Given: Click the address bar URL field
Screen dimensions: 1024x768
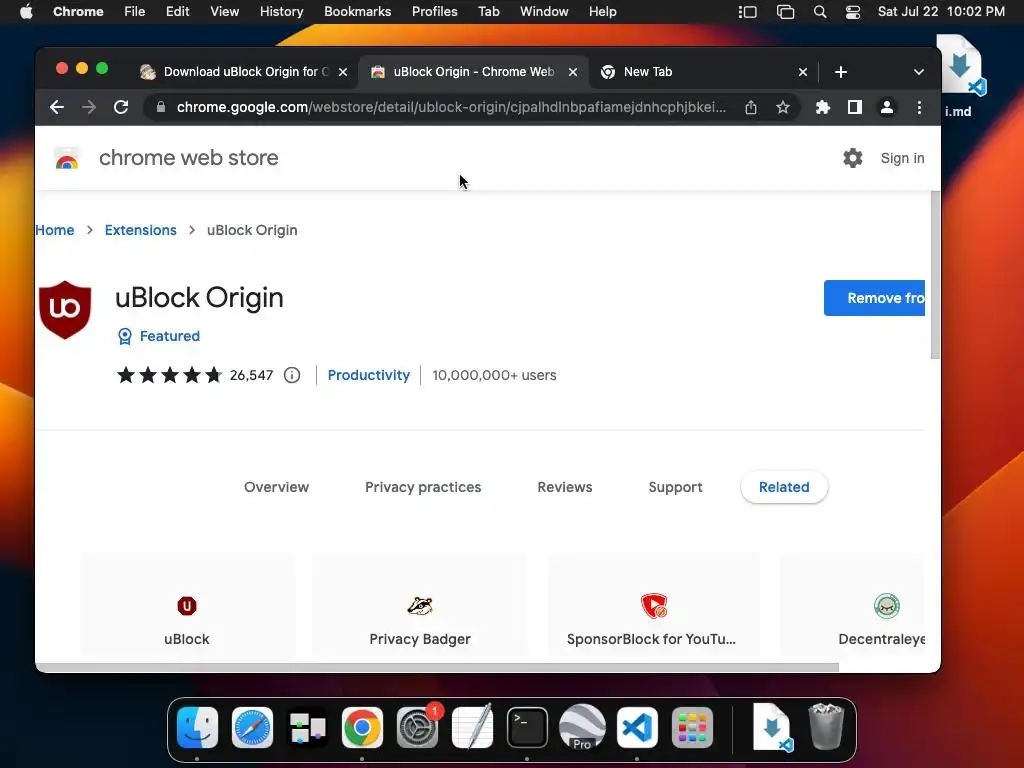Looking at the screenshot, I should point(451,107).
